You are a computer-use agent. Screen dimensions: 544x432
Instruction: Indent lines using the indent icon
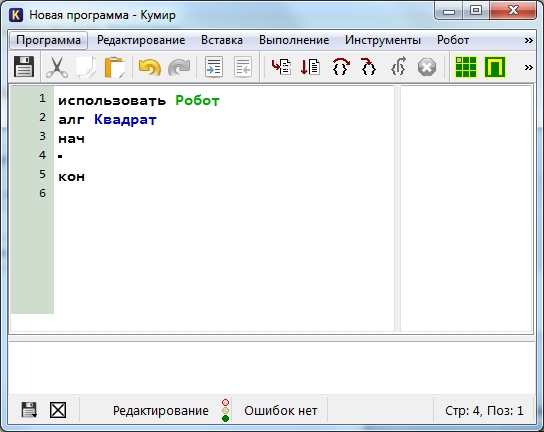pyautogui.click(x=214, y=67)
